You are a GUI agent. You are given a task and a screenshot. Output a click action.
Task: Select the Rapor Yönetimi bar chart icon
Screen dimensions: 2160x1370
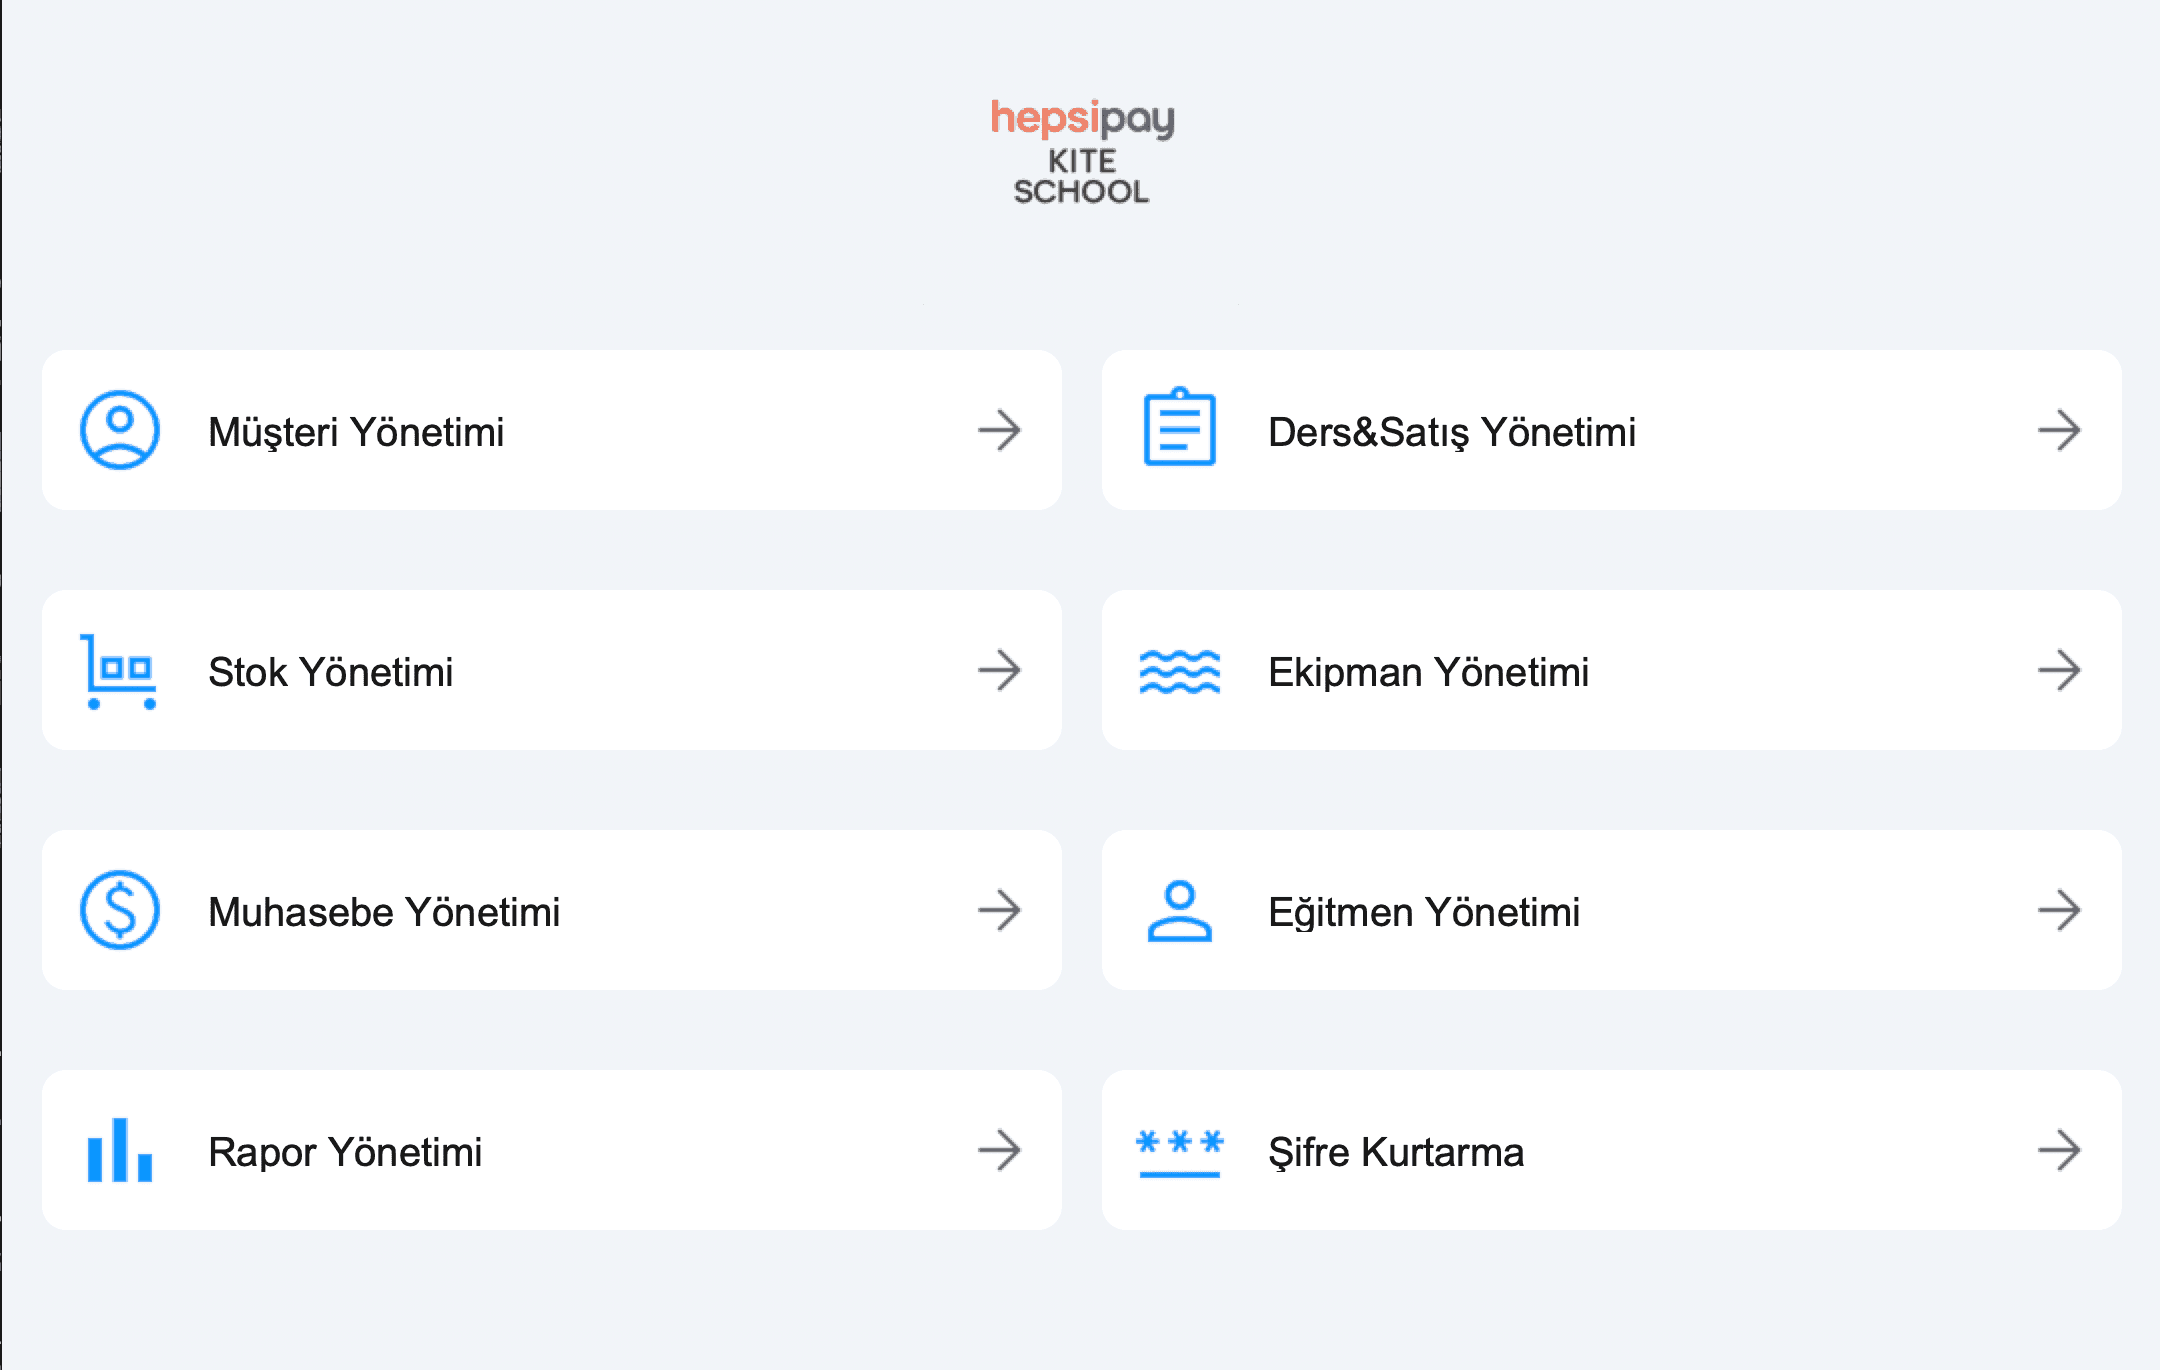coord(118,1152)
